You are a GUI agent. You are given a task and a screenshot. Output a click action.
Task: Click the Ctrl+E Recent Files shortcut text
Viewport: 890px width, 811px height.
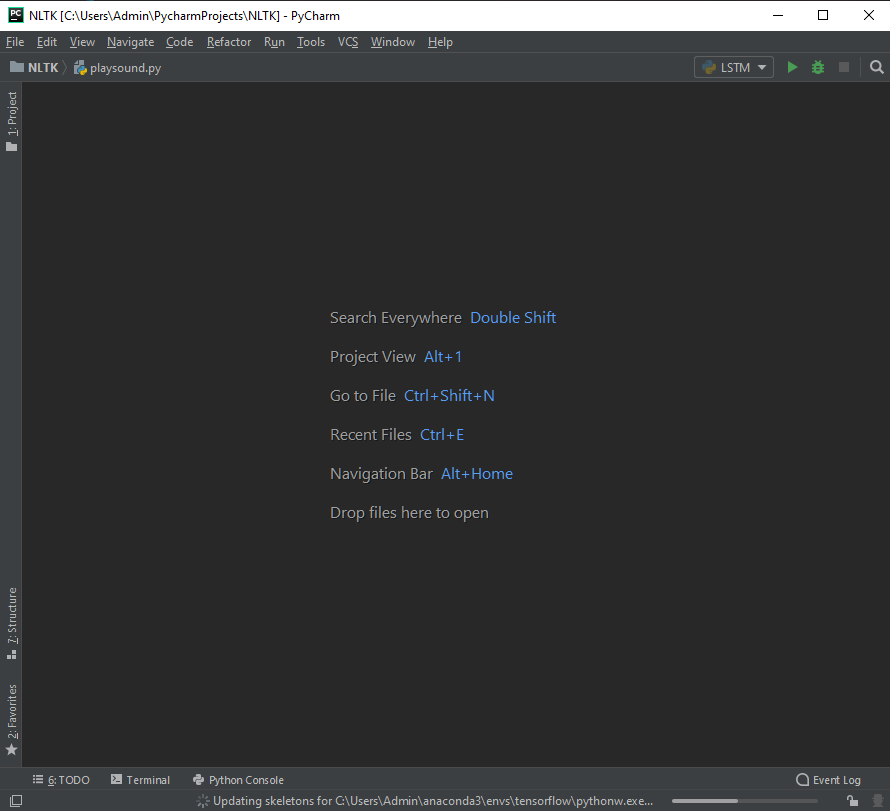(442, 435)
